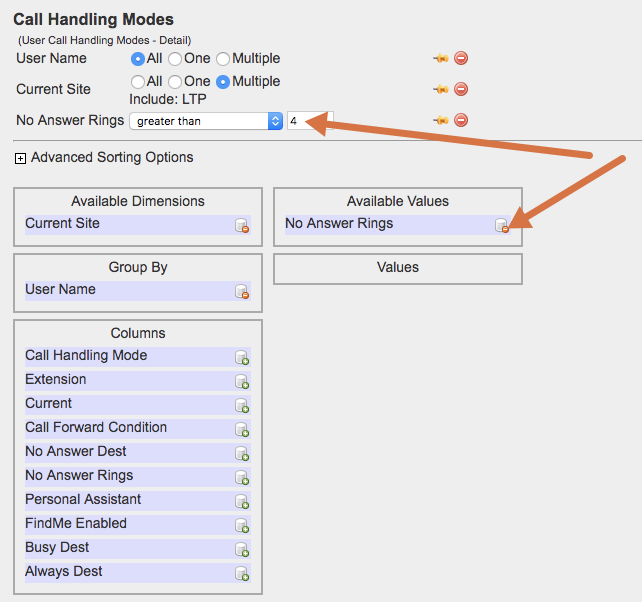
Task: Click the pin icon for User Name filter
Action: point(440,59)
